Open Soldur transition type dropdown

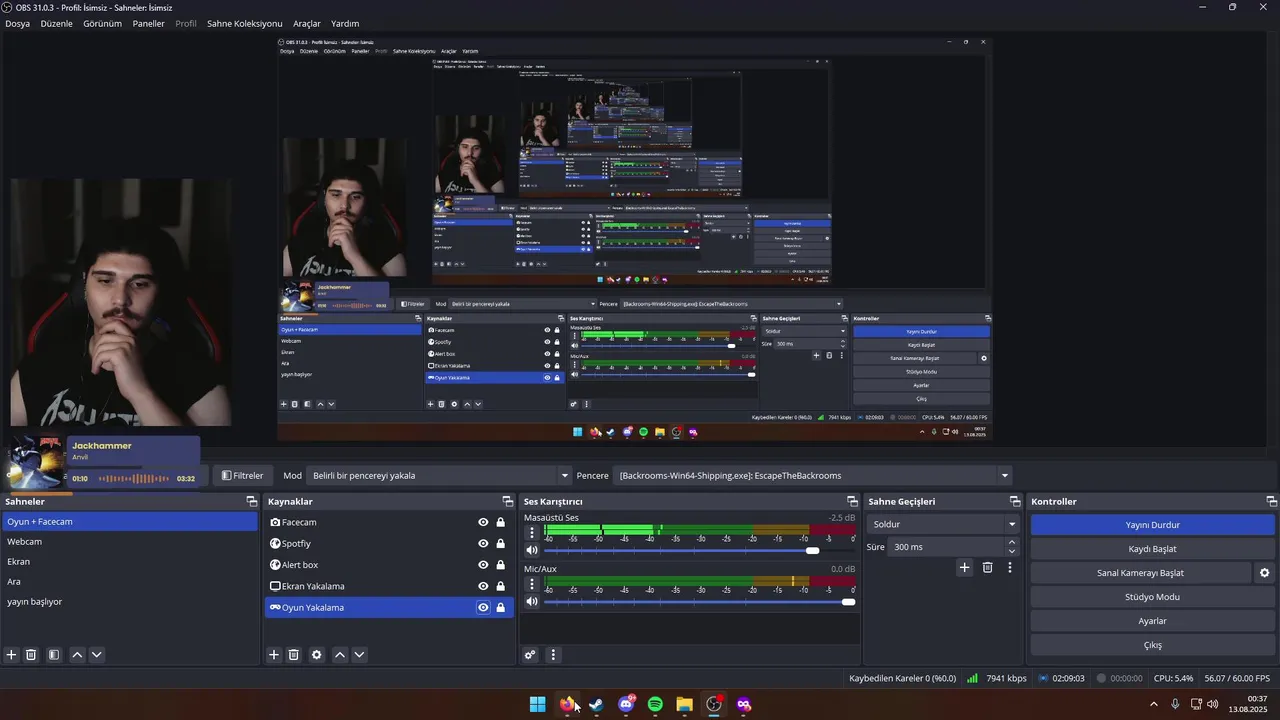coord(943,524)
